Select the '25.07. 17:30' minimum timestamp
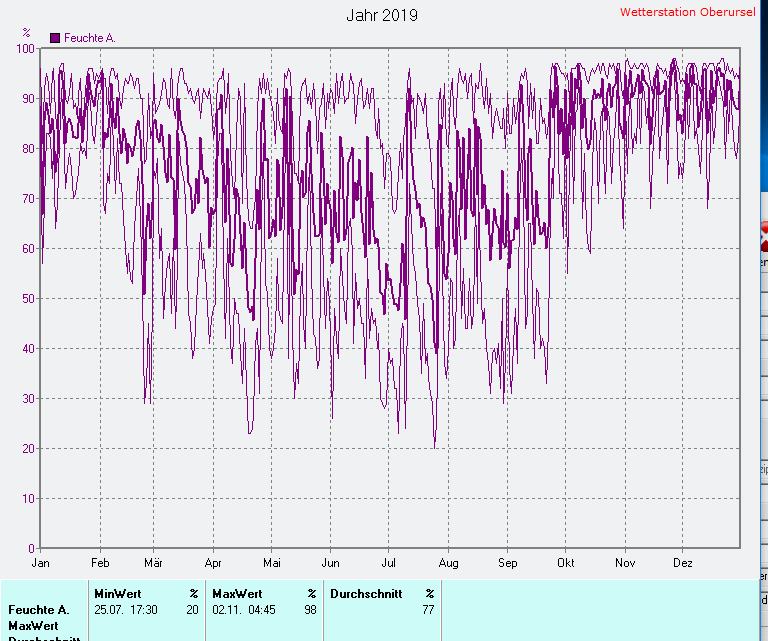This screenshot has width=768, height=641. pos(126,610)
